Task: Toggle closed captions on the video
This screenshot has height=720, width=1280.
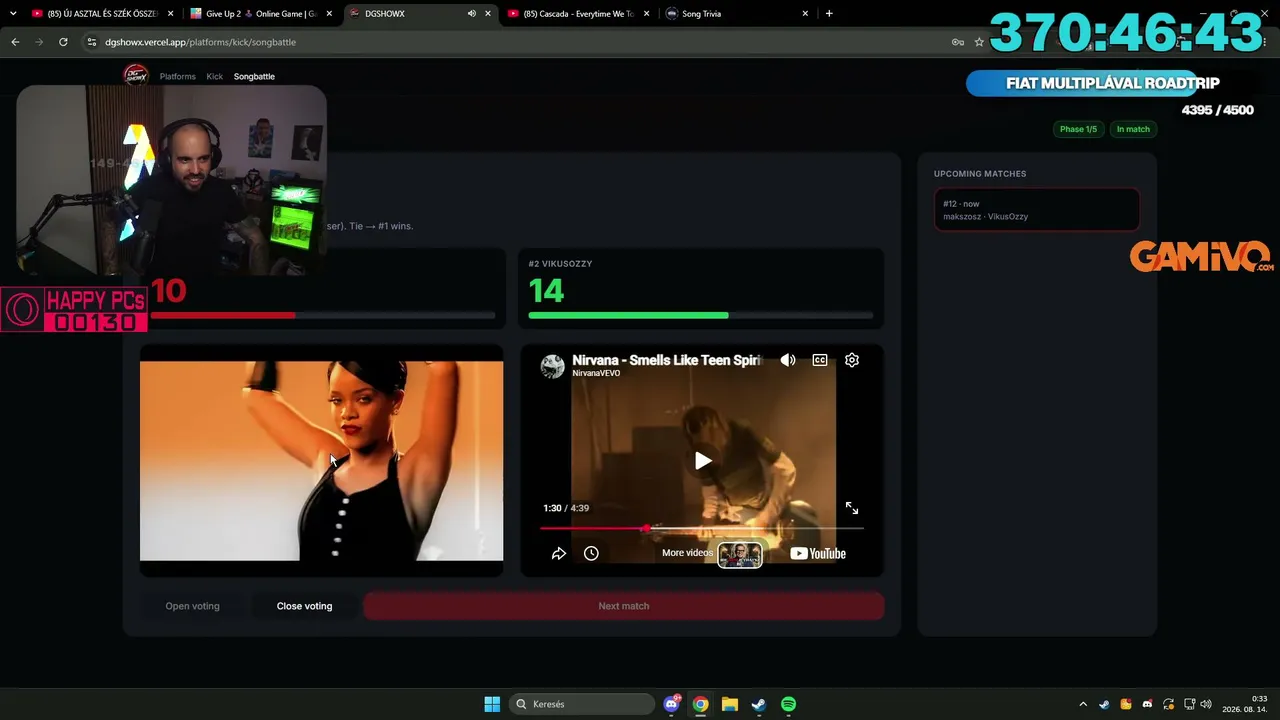Action: tap(820, 360)
